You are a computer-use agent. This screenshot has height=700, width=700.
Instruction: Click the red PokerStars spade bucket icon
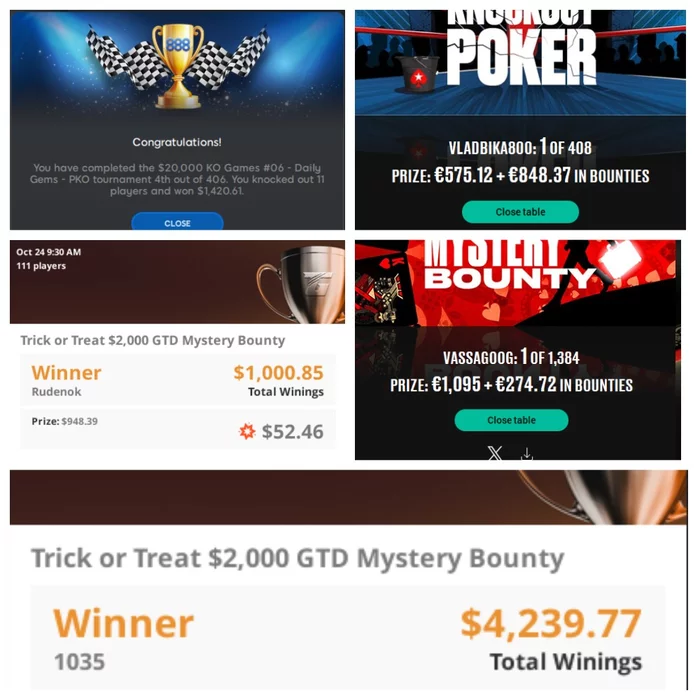417,75
